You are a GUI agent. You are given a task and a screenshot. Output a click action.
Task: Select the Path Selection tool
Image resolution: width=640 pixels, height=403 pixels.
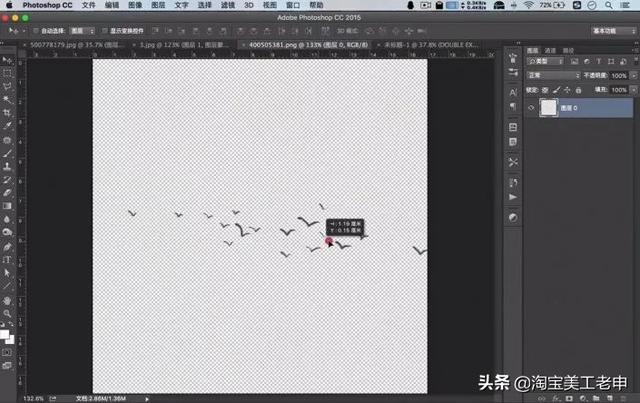point(7,273)
